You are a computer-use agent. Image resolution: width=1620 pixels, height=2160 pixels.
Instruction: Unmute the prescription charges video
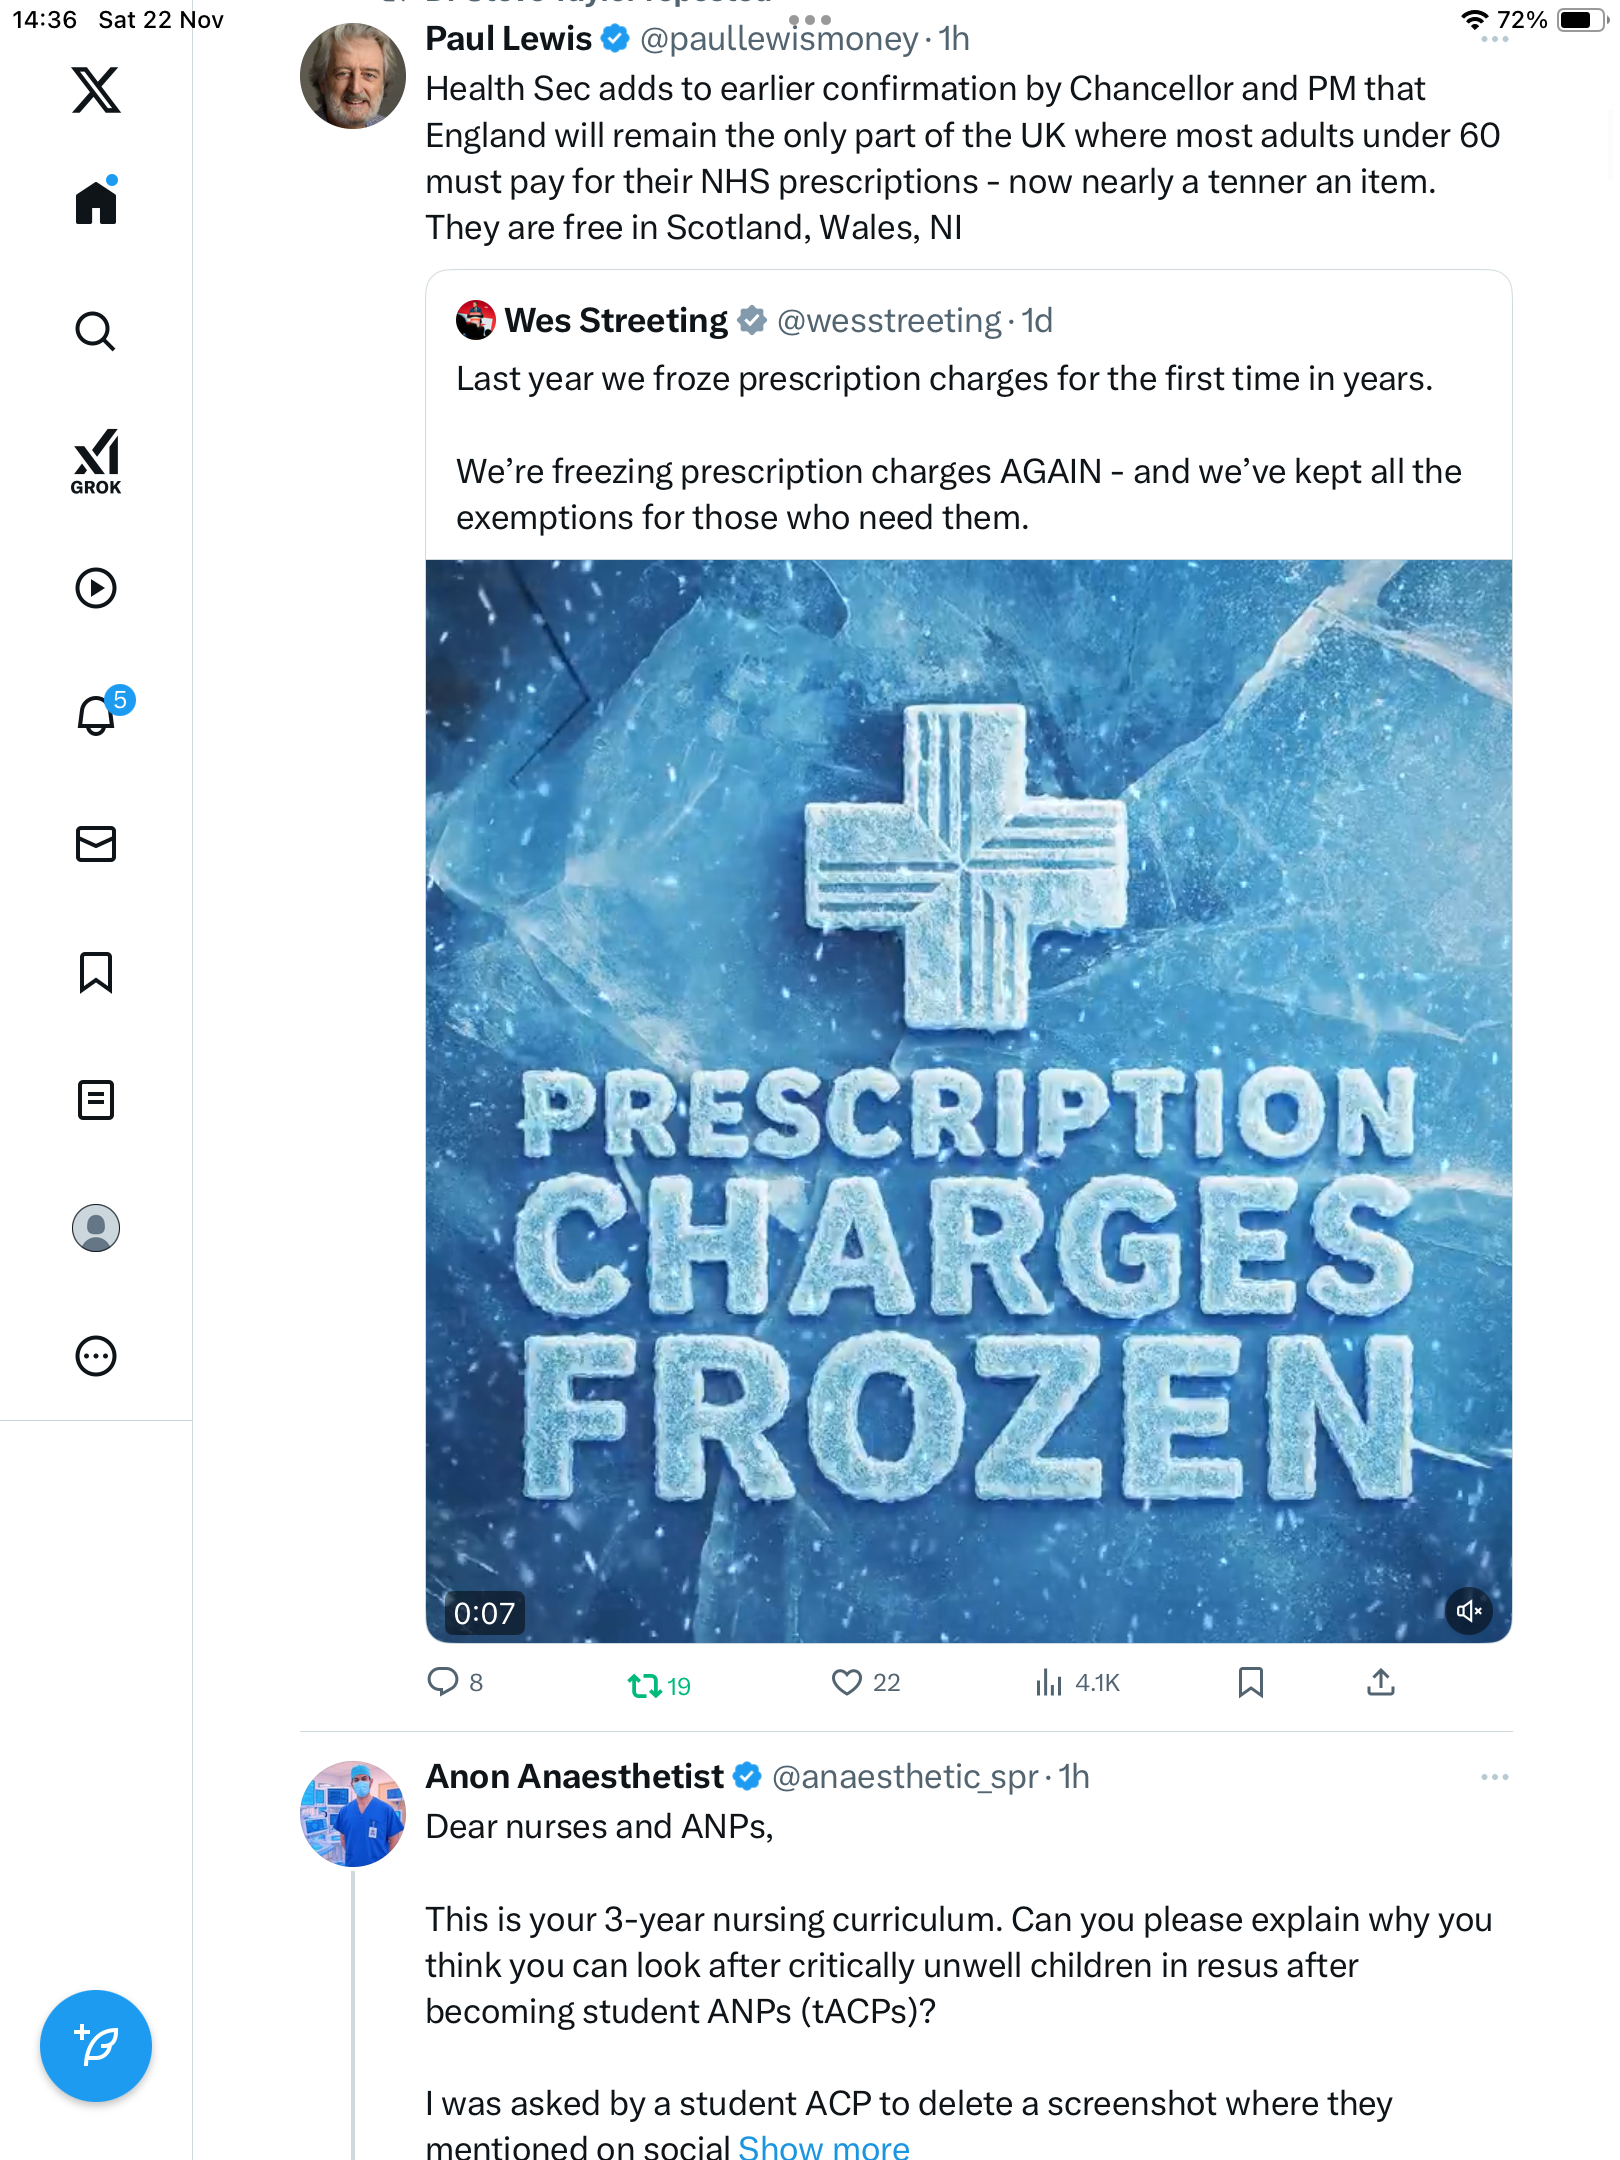pyautogui.click(x=1469, y=1611)
